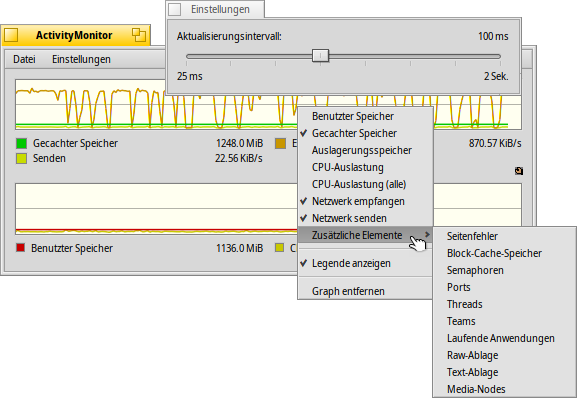The width and height of the screenshot is (577, 398).
Task: Click the 2 Sek. slider maximum label
Action: (x=496, y=76)
